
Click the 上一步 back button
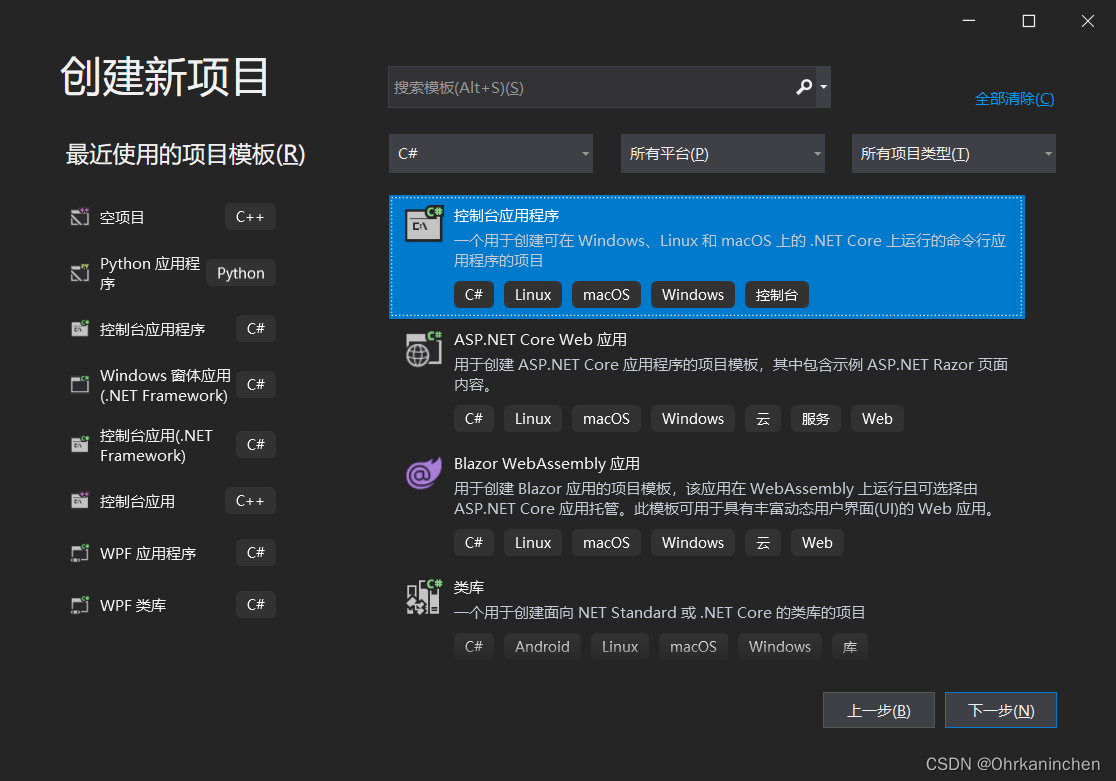click(x=878, y=710)
